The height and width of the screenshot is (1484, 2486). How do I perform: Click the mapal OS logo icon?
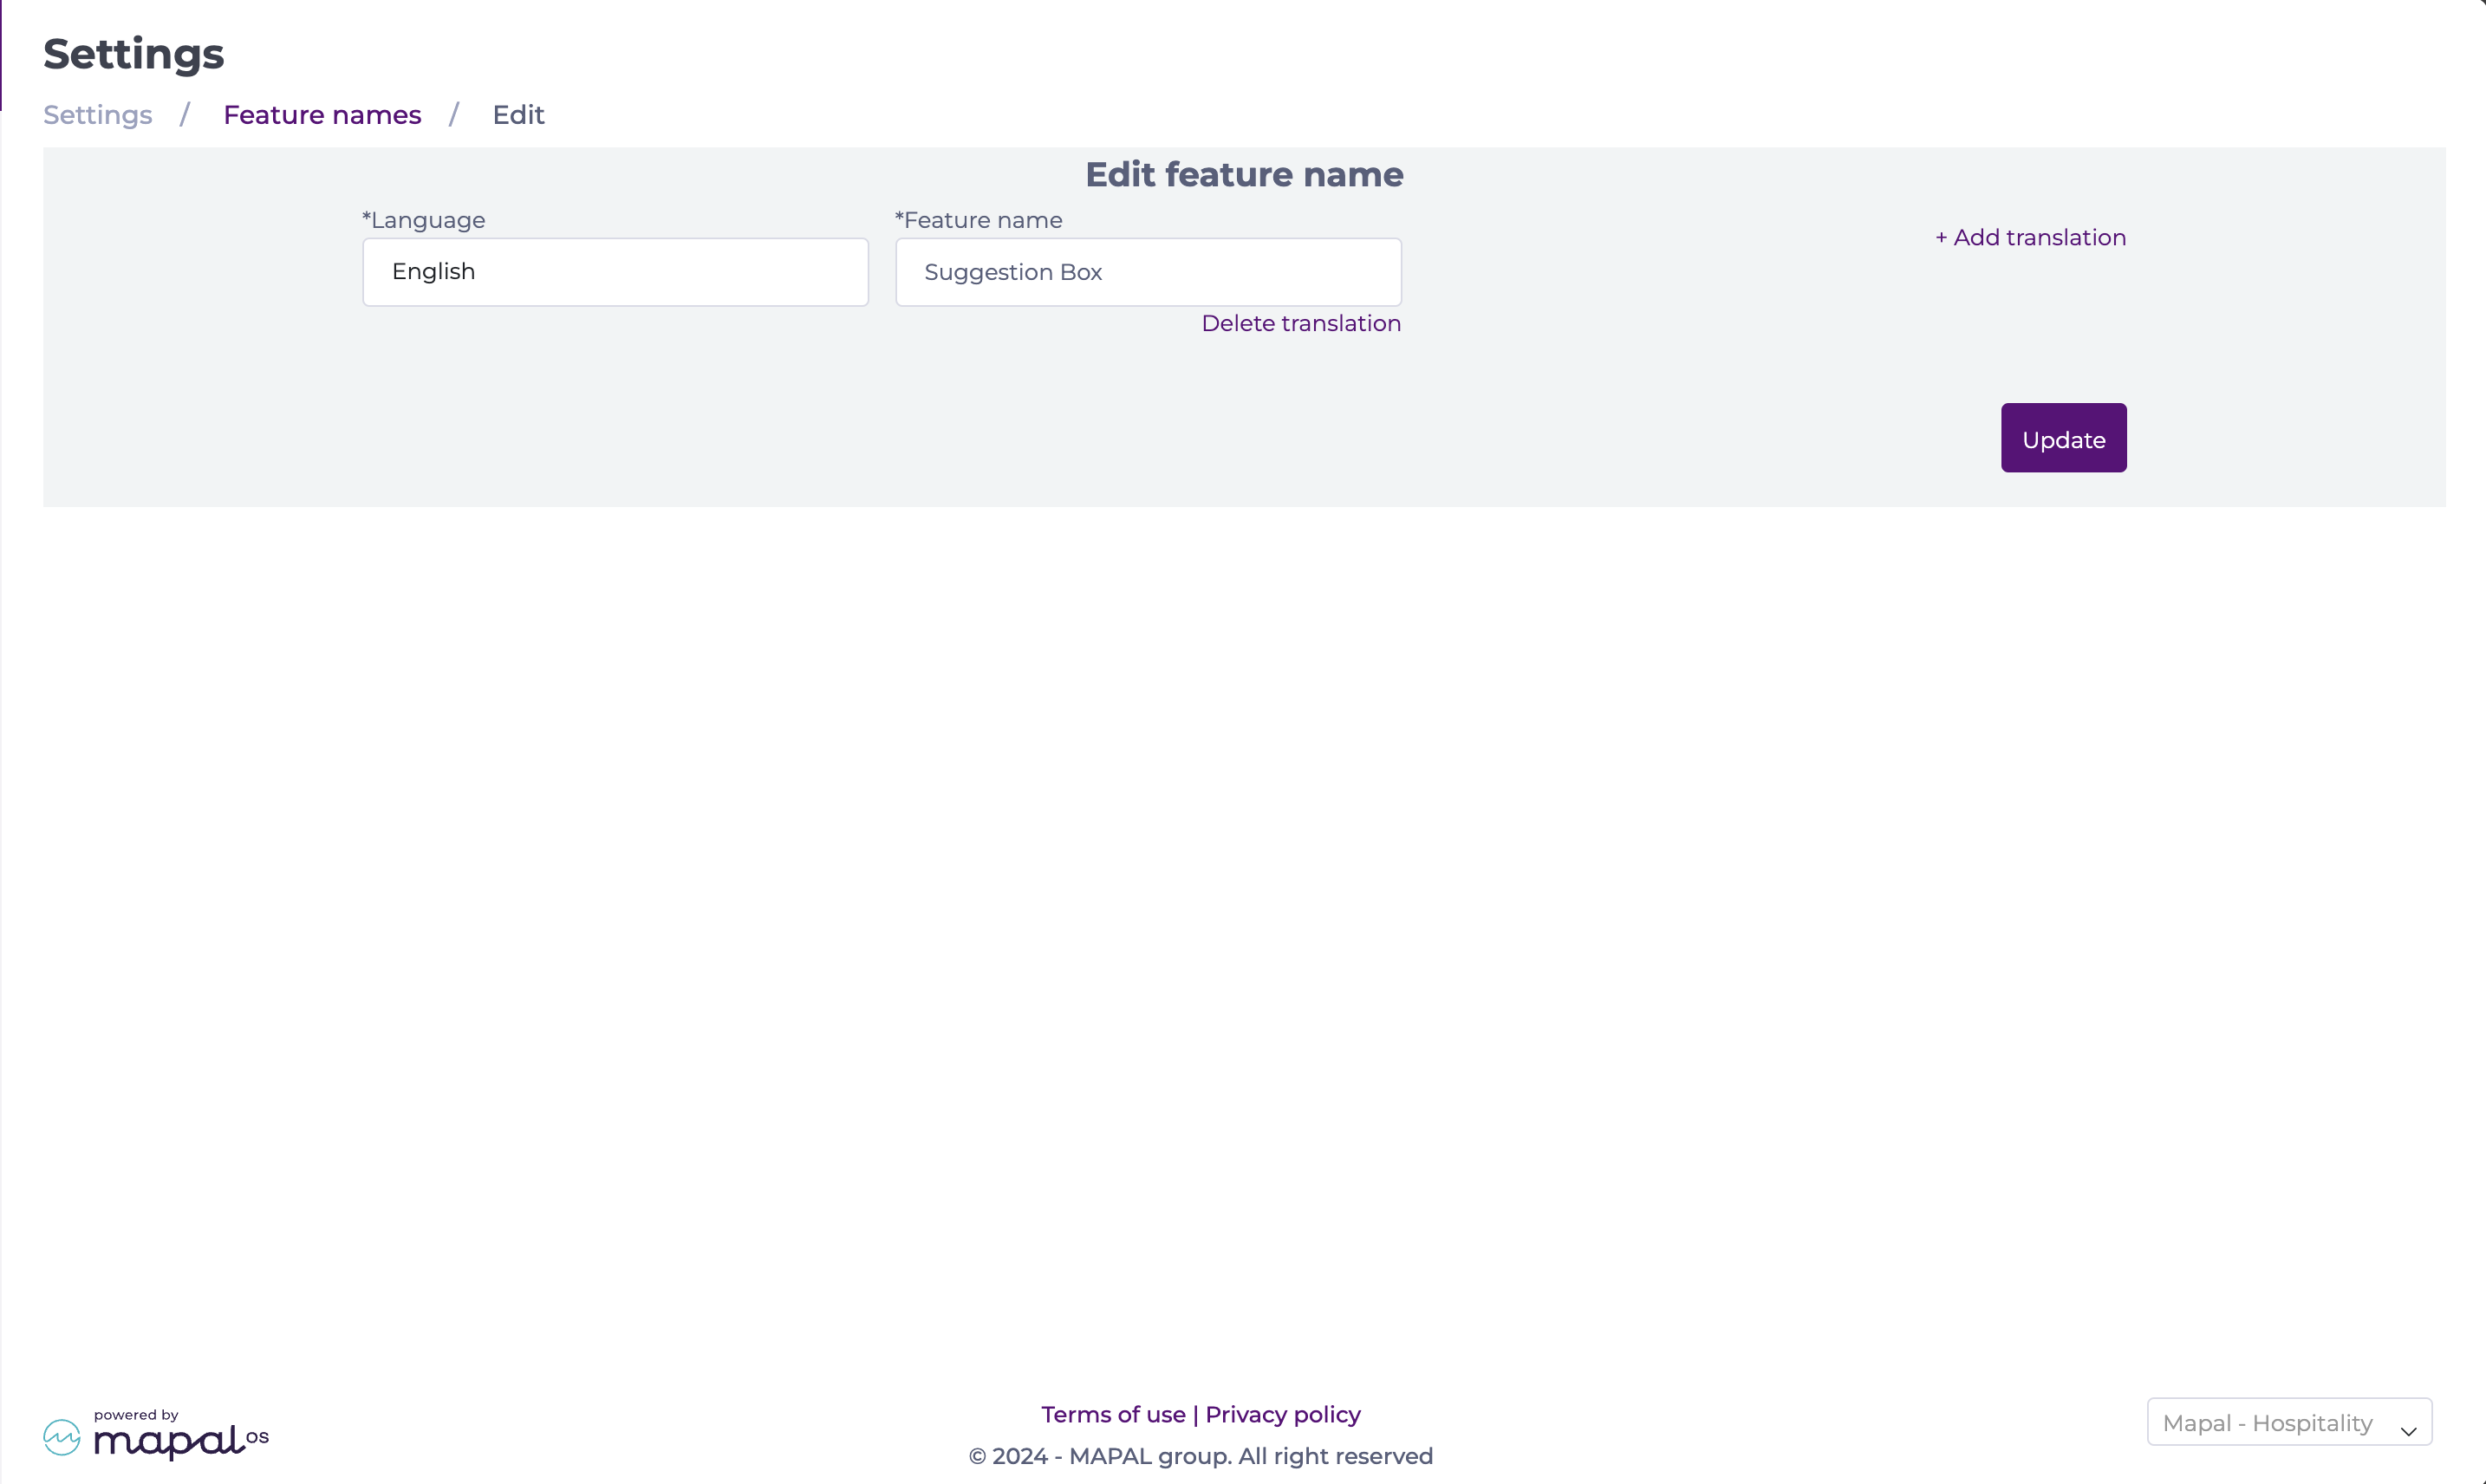coord(62,1437)
